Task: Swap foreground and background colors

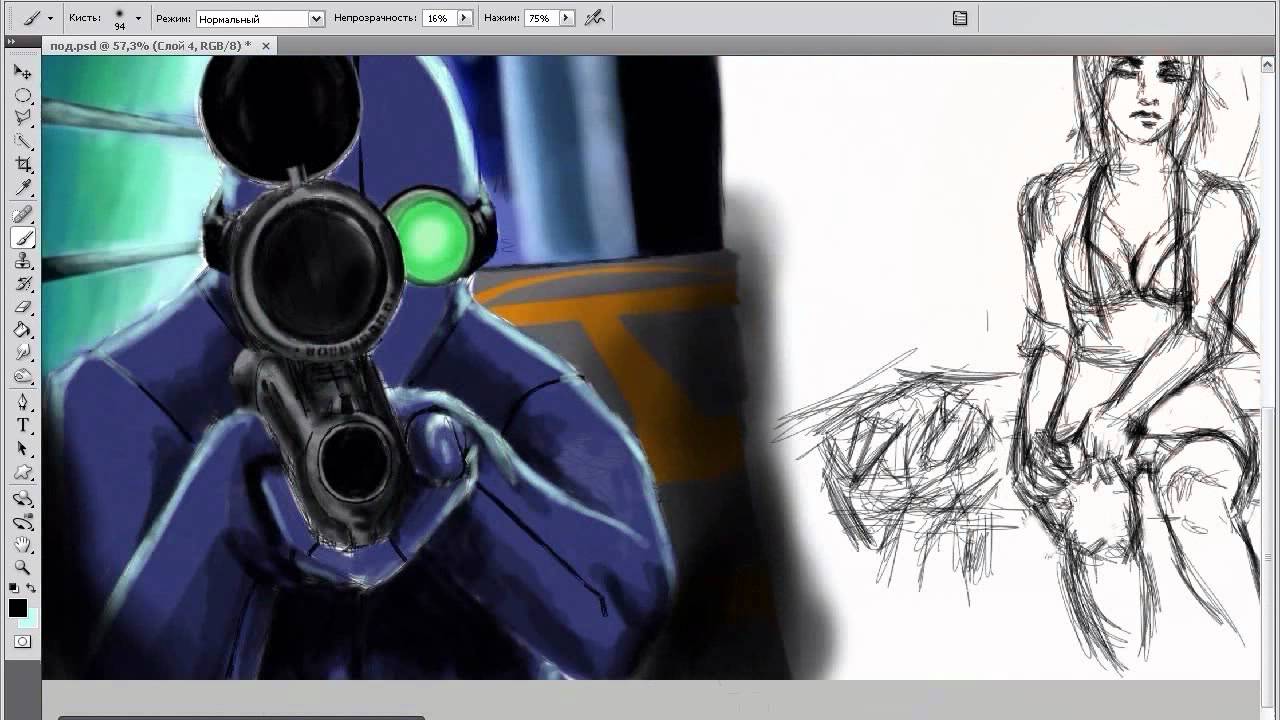Action: (x=32, y=588)
